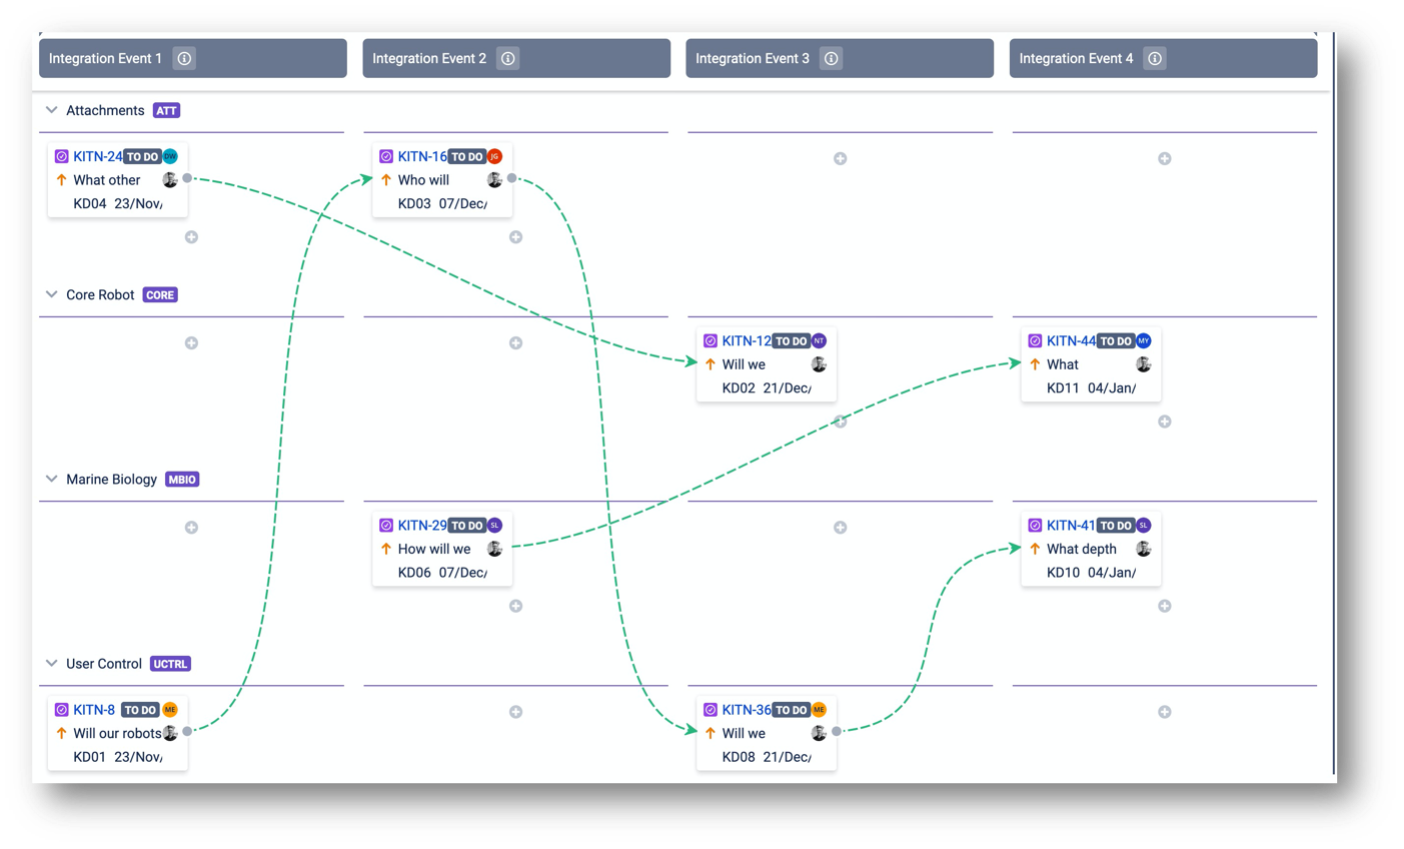Screen dimensions: 1404x849
Task: Click the issue type icon on KITN-36
Action: (708, 709)
